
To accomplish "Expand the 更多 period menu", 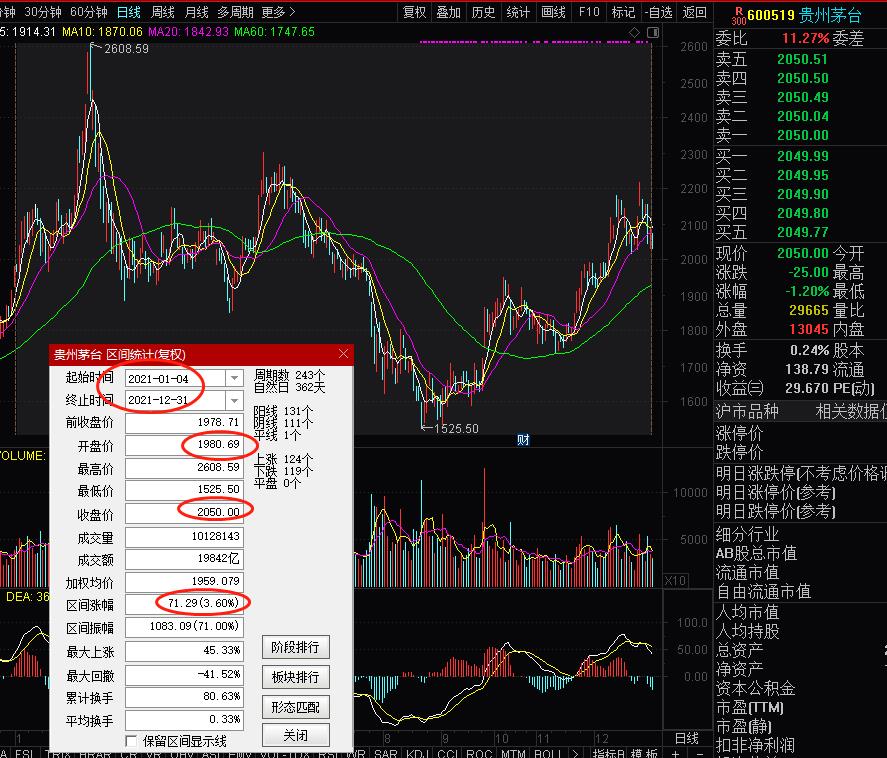I will (x=278, y=12).
